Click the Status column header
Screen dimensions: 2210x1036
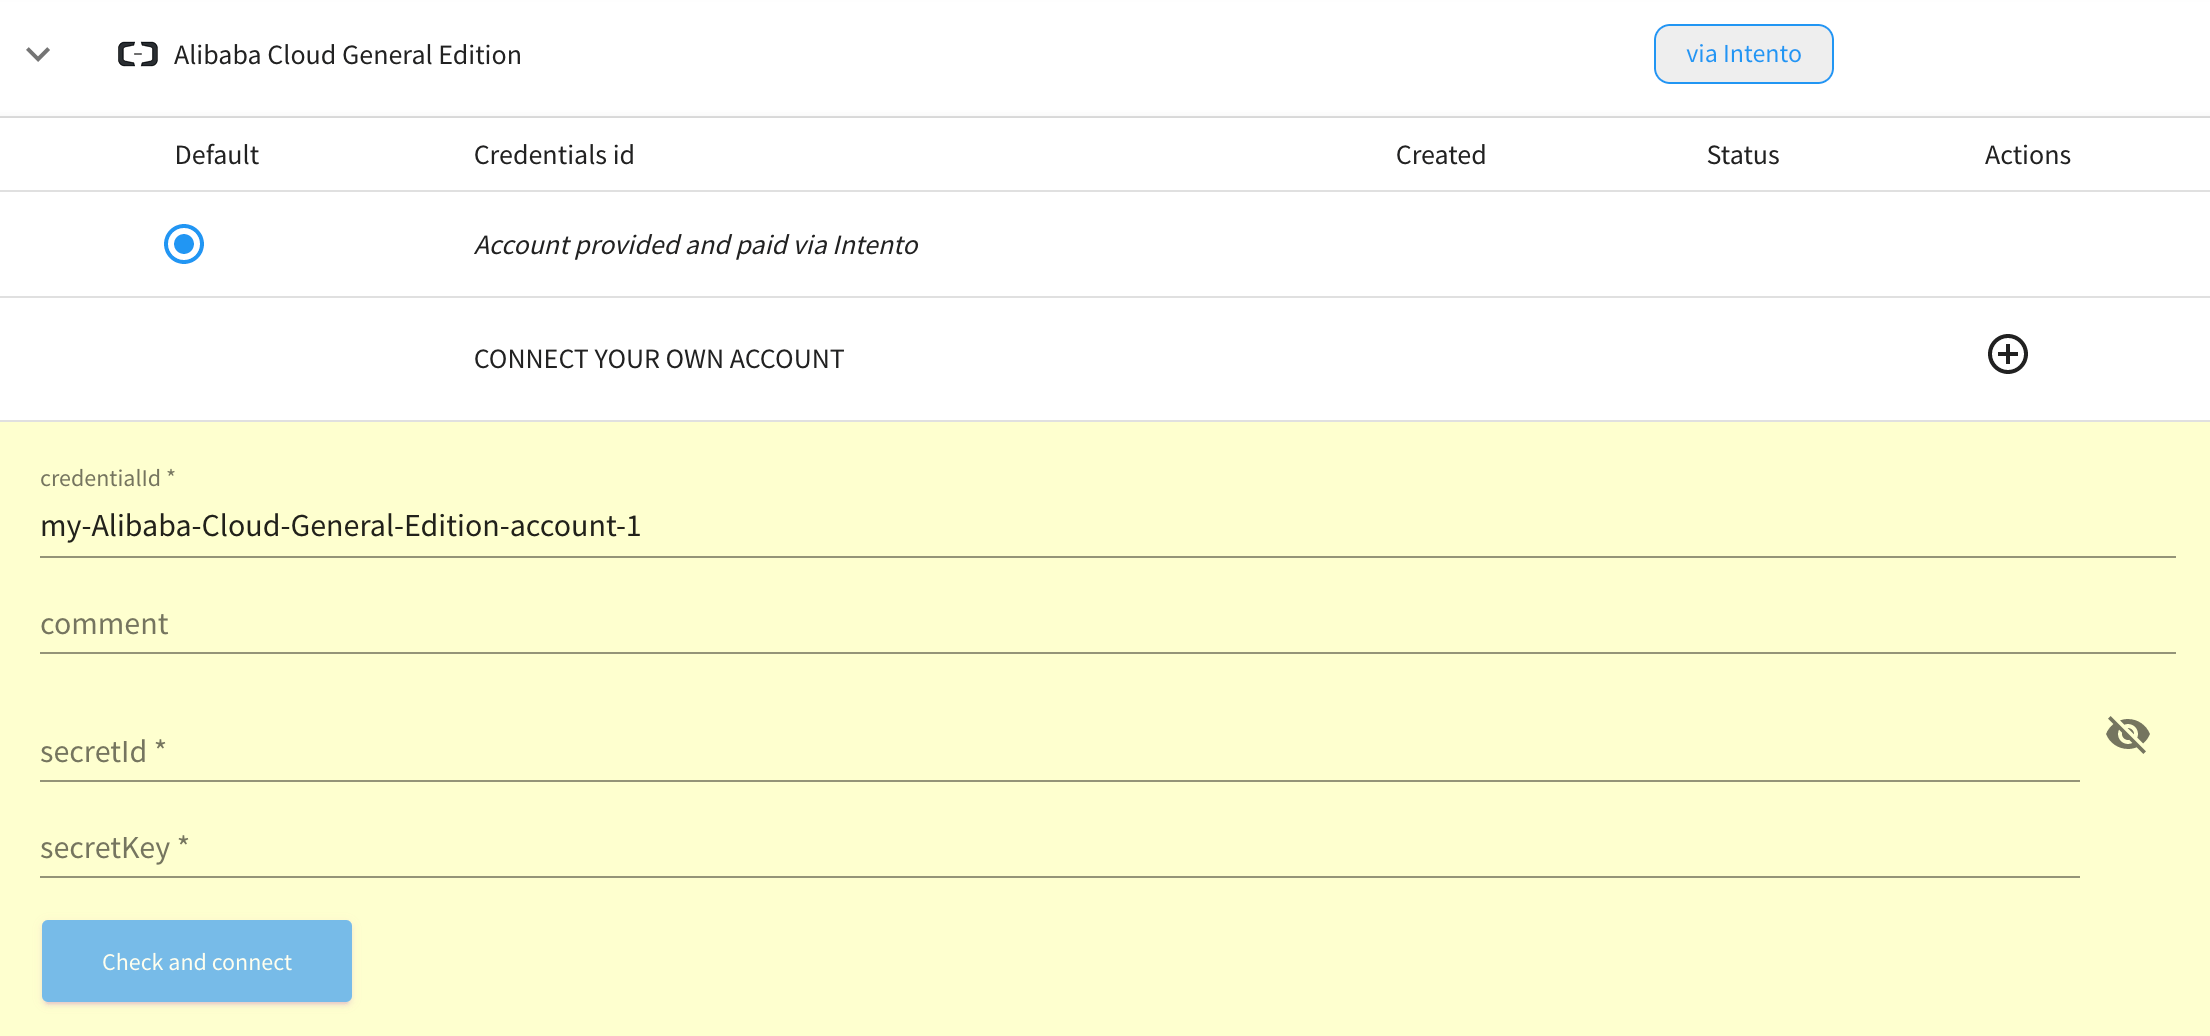pyautogui.click(x=1742, y=155)
